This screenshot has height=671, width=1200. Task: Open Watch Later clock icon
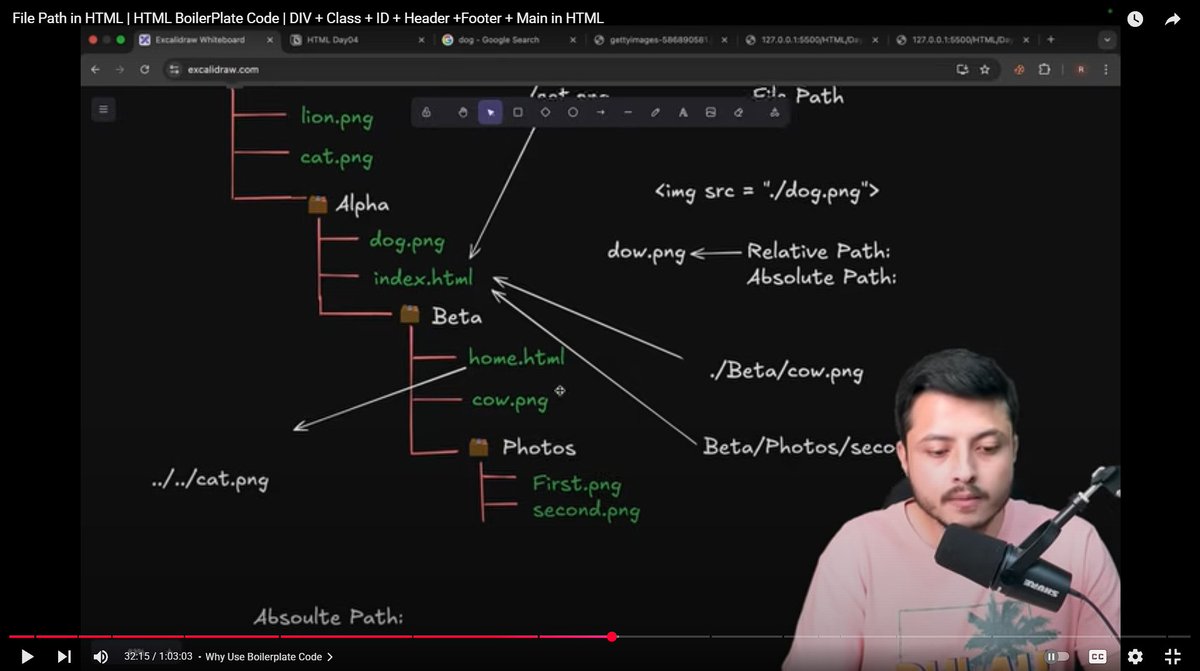tap(1135, 18)
